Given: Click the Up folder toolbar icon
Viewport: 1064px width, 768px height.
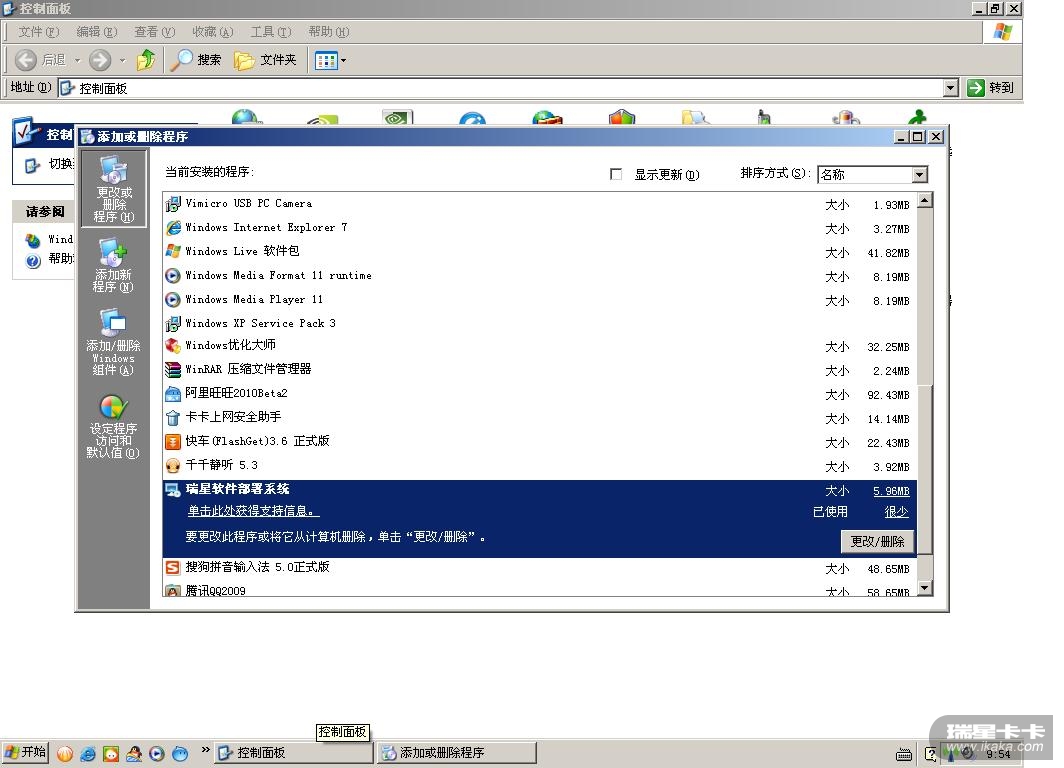Looking at the screenshot, I should point(145,60).
